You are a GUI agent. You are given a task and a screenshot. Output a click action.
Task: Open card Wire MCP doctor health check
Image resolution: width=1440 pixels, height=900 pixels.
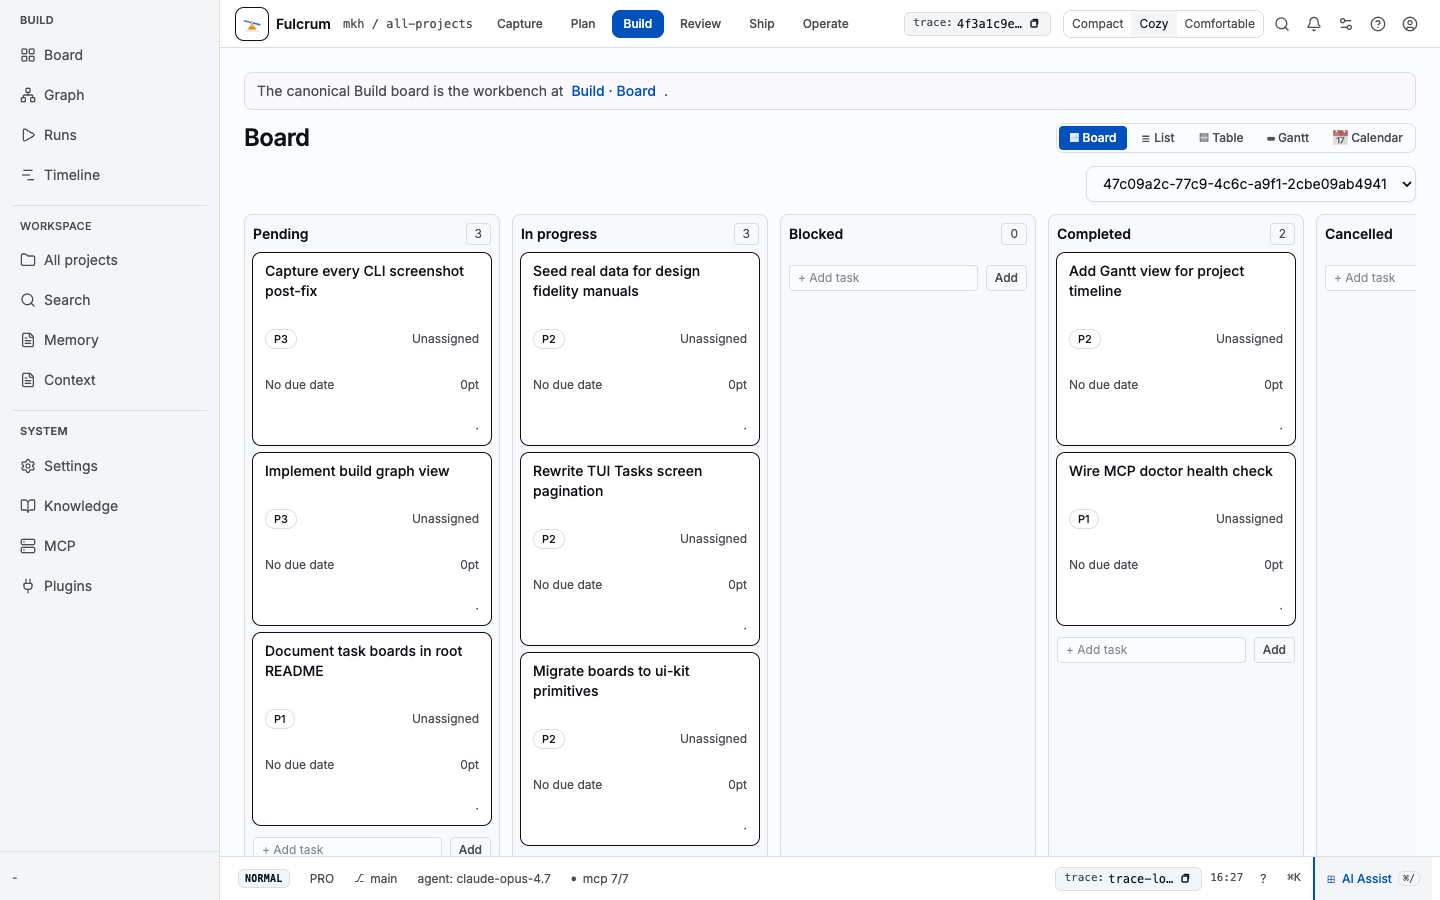click(x=1176, y=539)
